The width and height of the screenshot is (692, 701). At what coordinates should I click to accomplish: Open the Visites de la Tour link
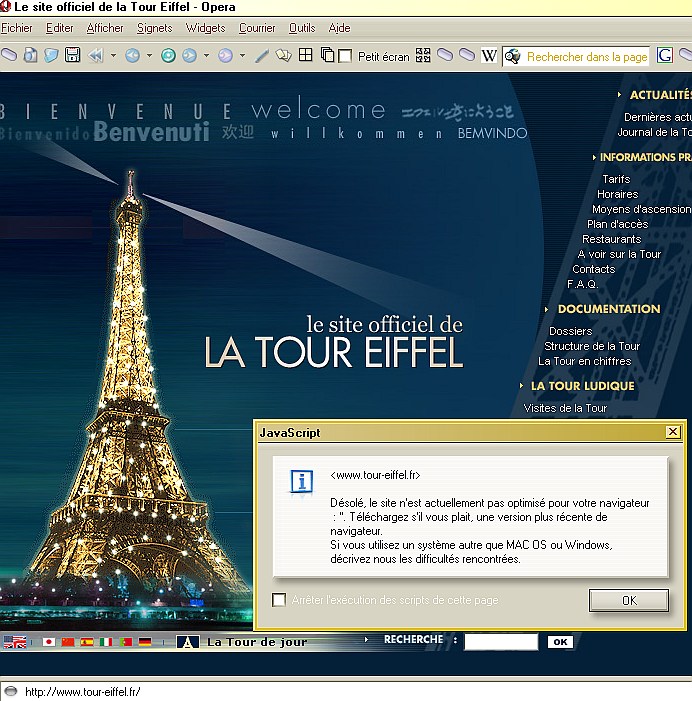(565, 408)
